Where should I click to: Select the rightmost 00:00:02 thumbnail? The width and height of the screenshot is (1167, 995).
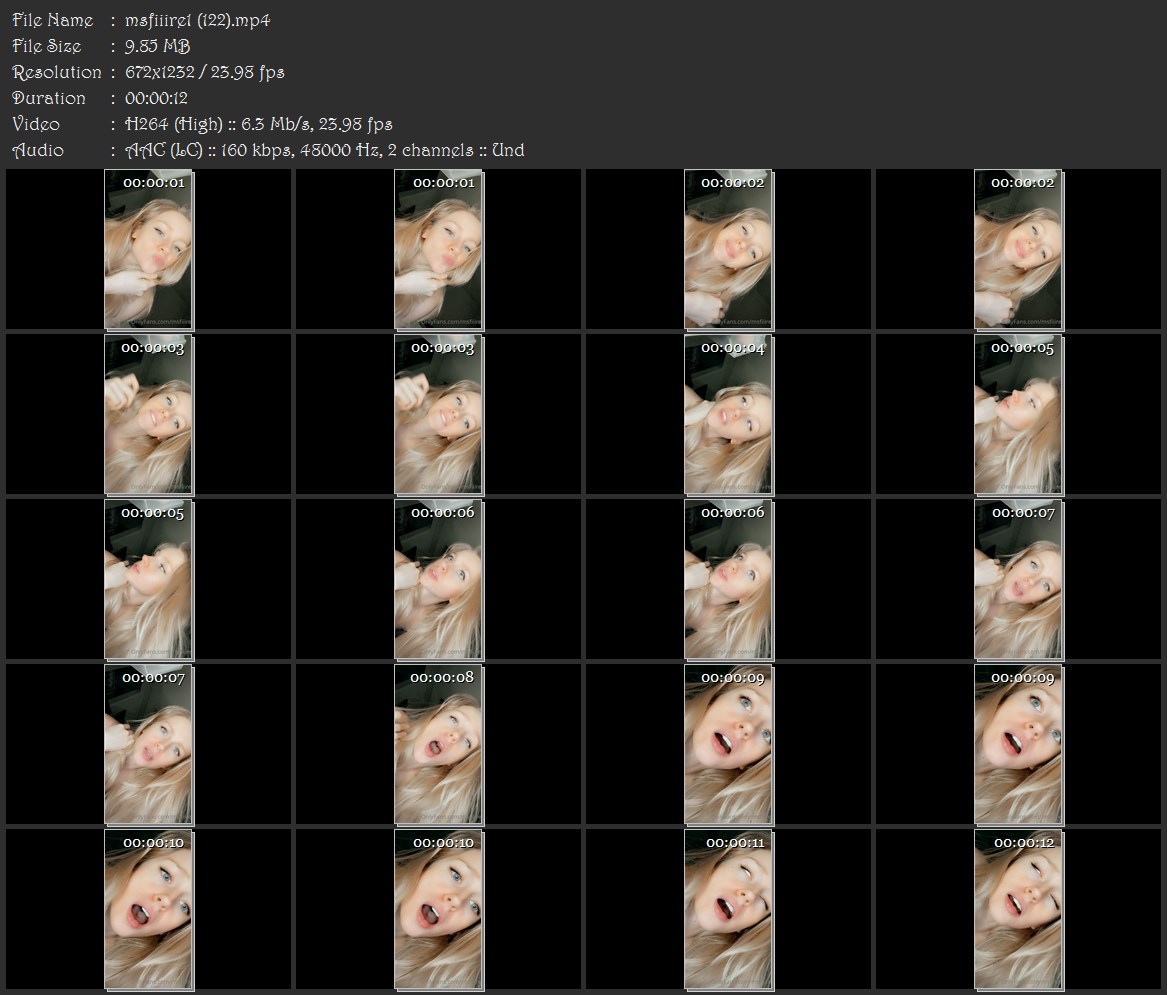[x=1019, y=249]
